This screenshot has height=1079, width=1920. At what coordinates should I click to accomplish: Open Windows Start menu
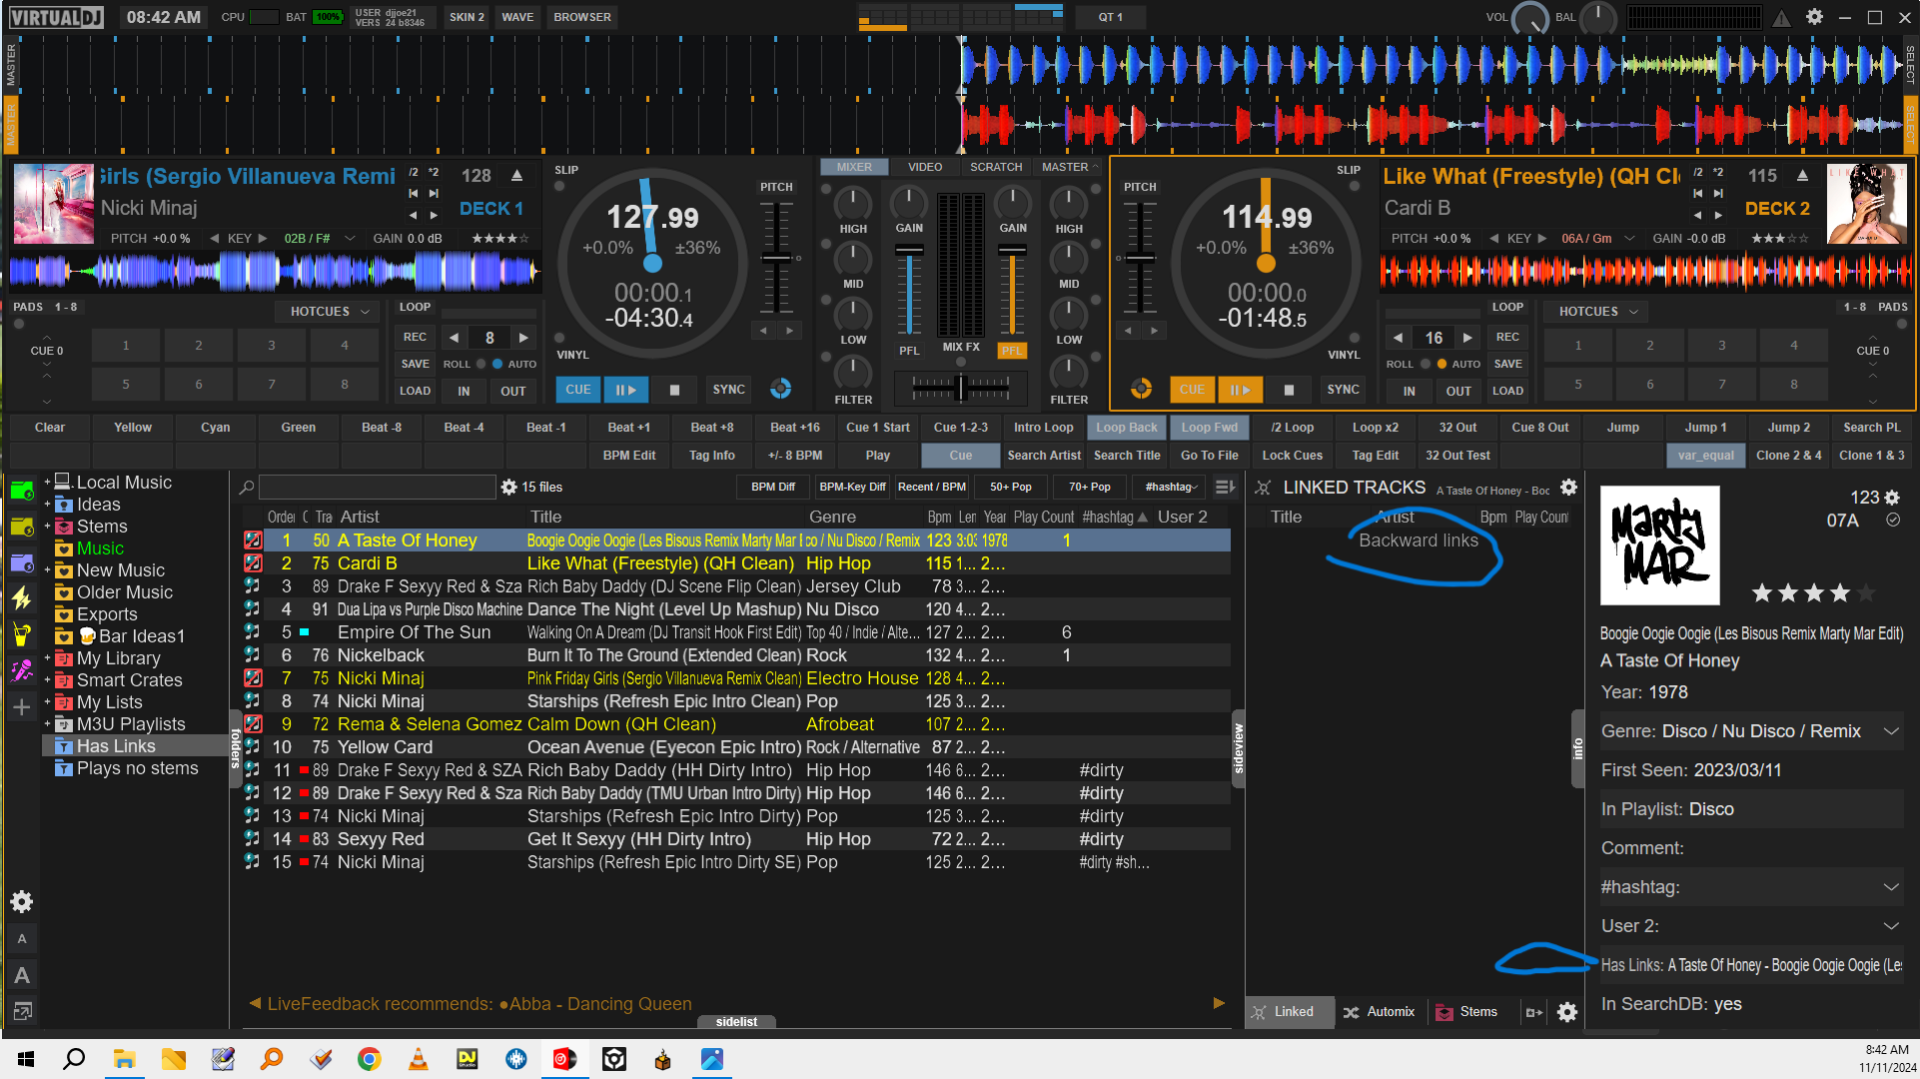pyautogui.click(x=26, y=1059)
